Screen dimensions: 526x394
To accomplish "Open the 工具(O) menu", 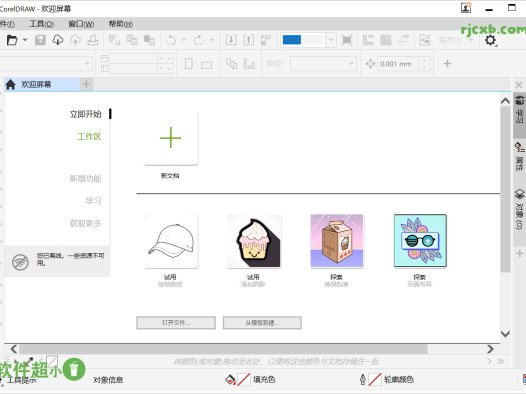I will click(x=42, y=24).
